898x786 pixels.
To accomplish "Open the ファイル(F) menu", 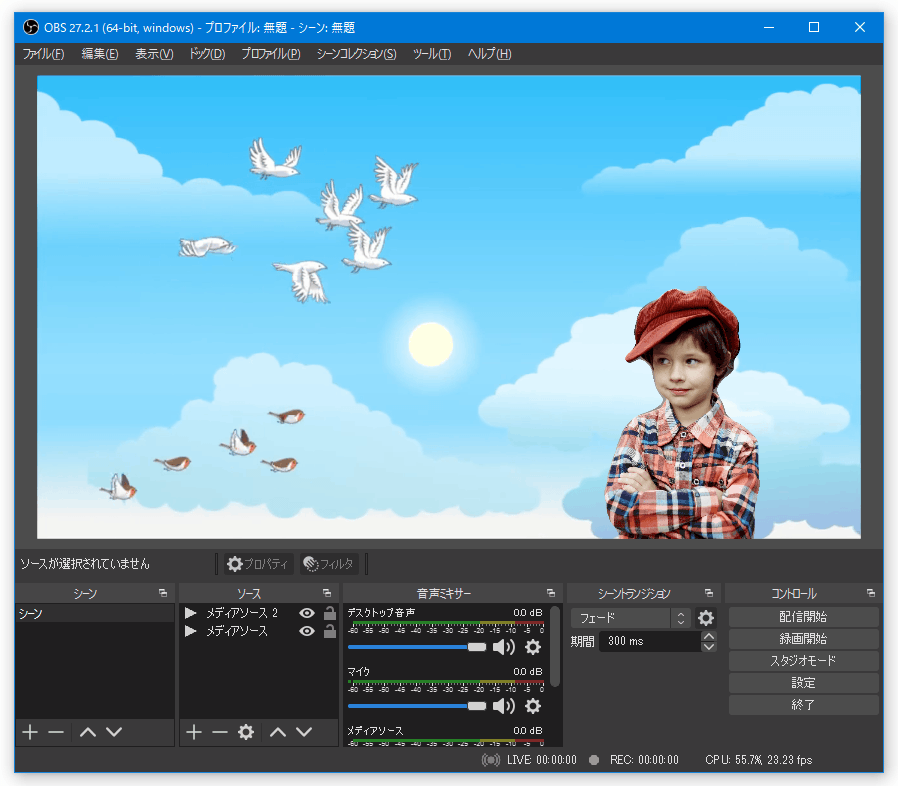I will (43, 54).
